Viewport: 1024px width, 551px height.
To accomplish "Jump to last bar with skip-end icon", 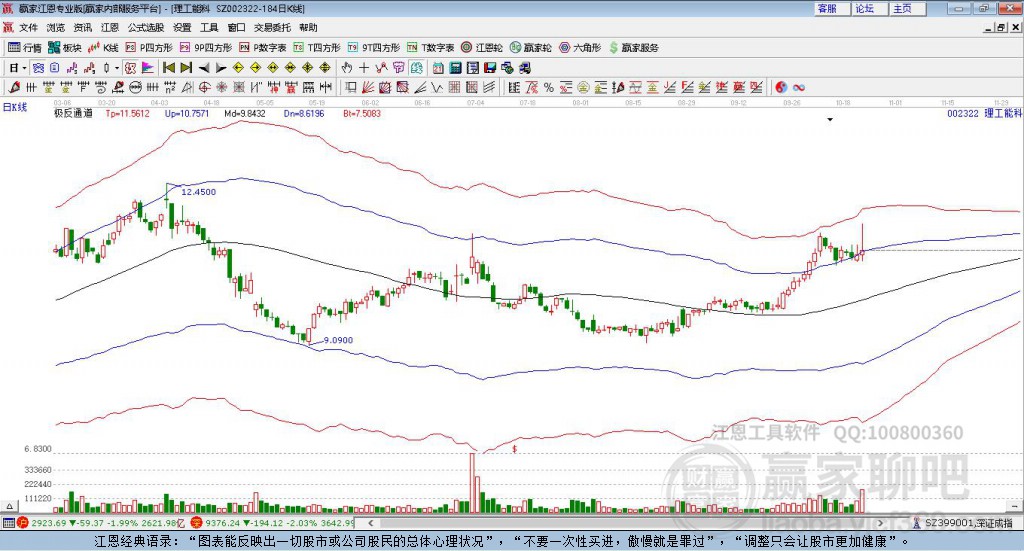I will pos(186,68).
